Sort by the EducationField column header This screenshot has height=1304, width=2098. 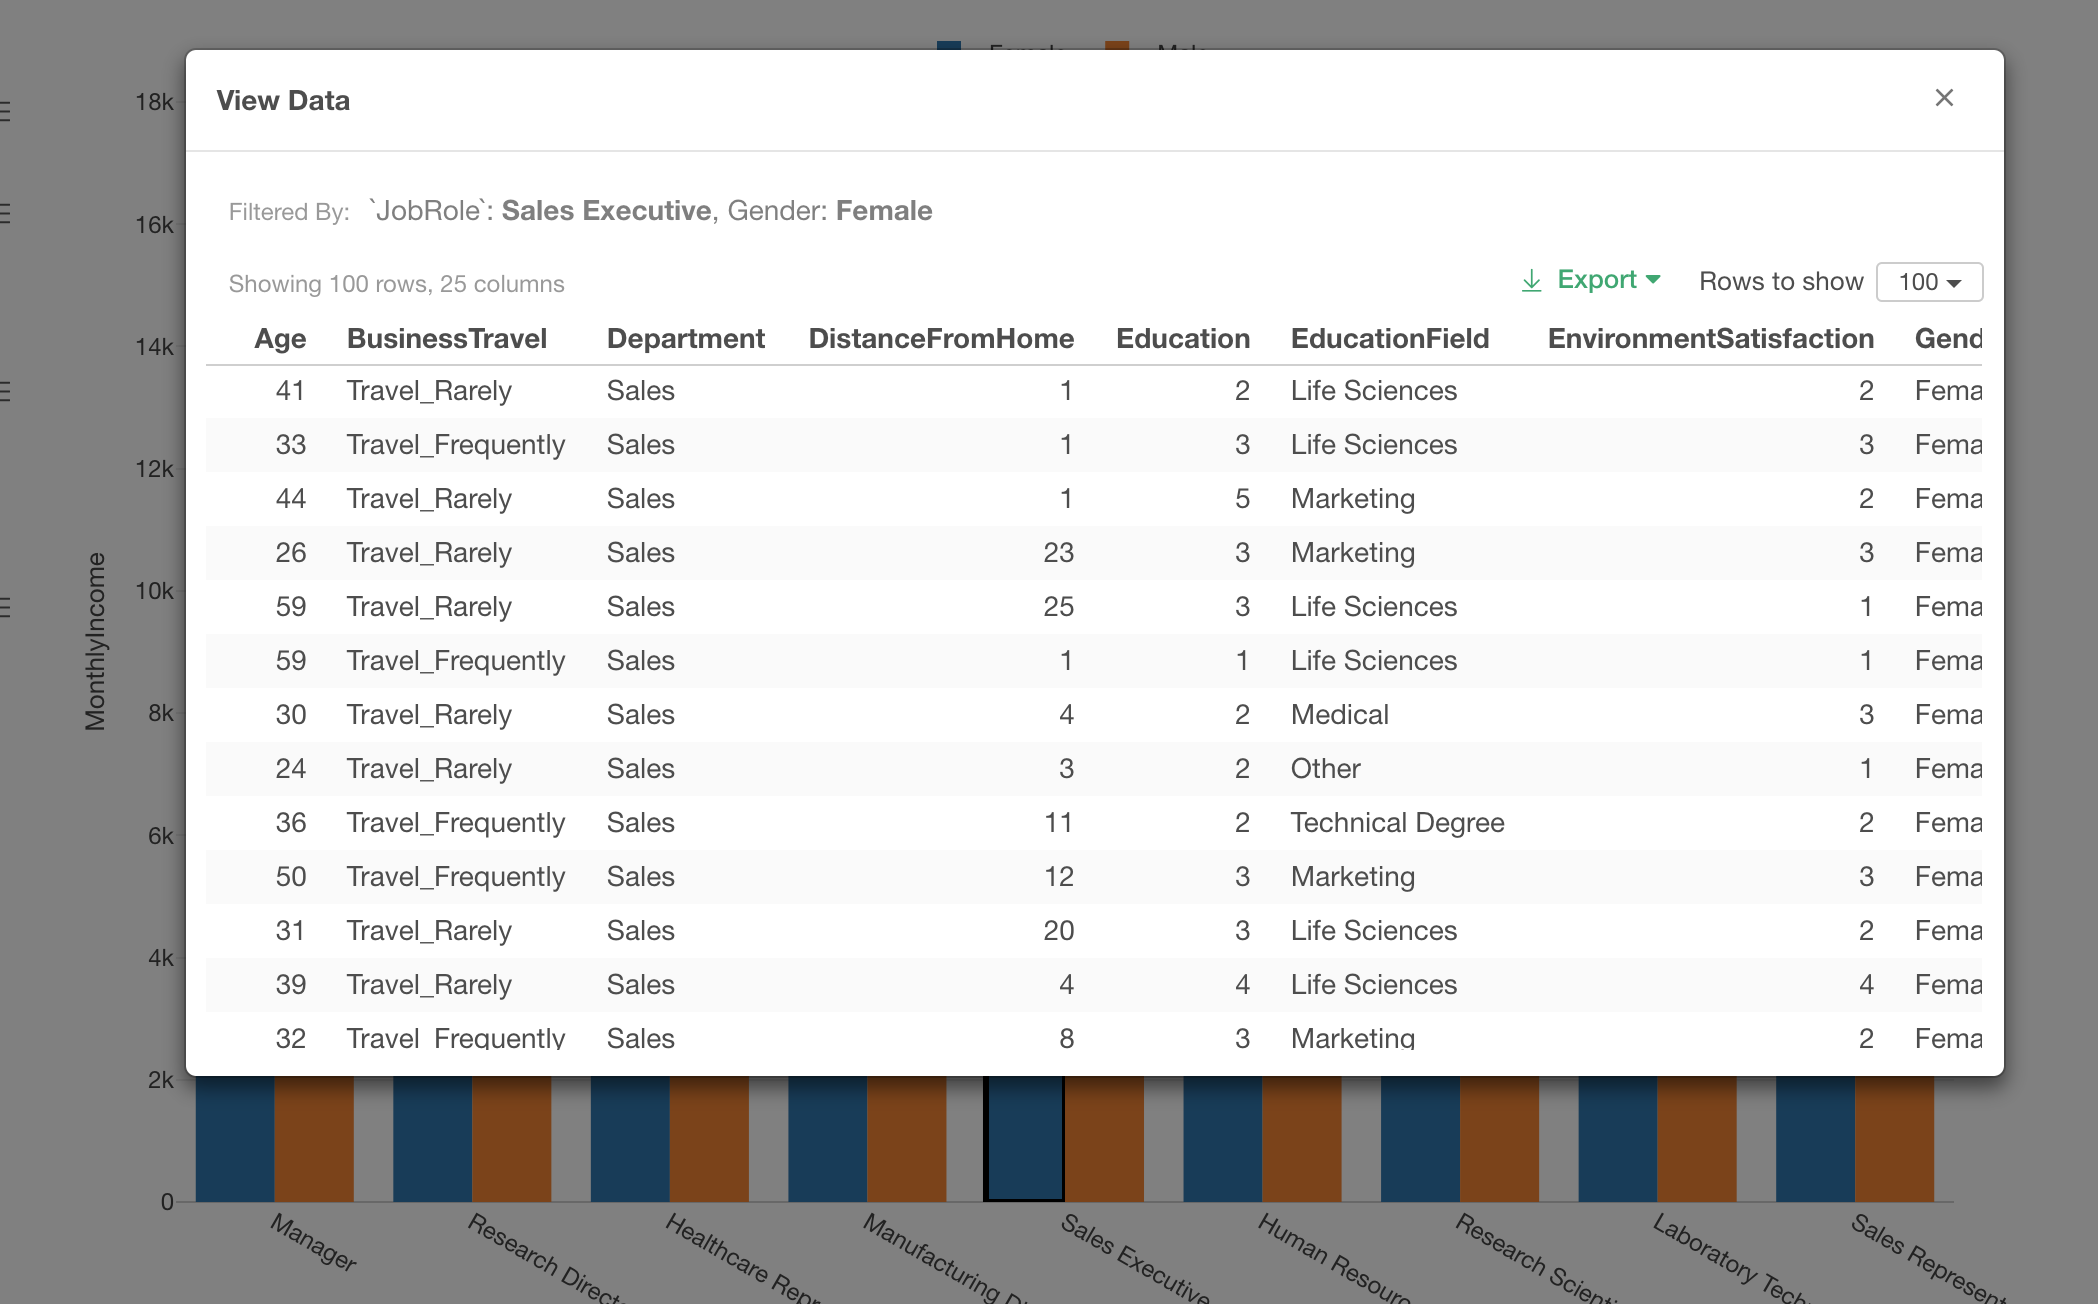(x=1390, y=339)
